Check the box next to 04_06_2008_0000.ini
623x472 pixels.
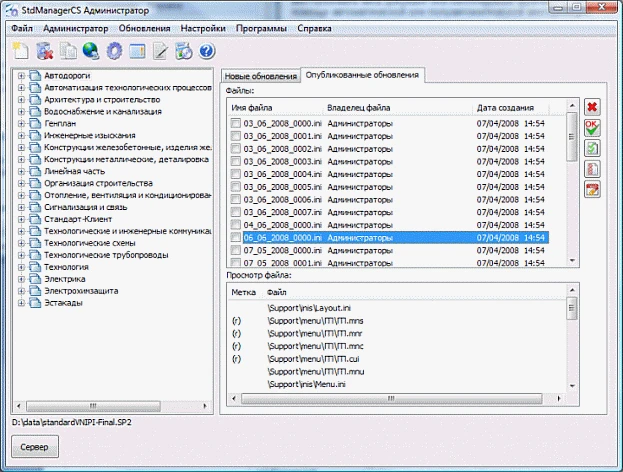coord(236,224)
